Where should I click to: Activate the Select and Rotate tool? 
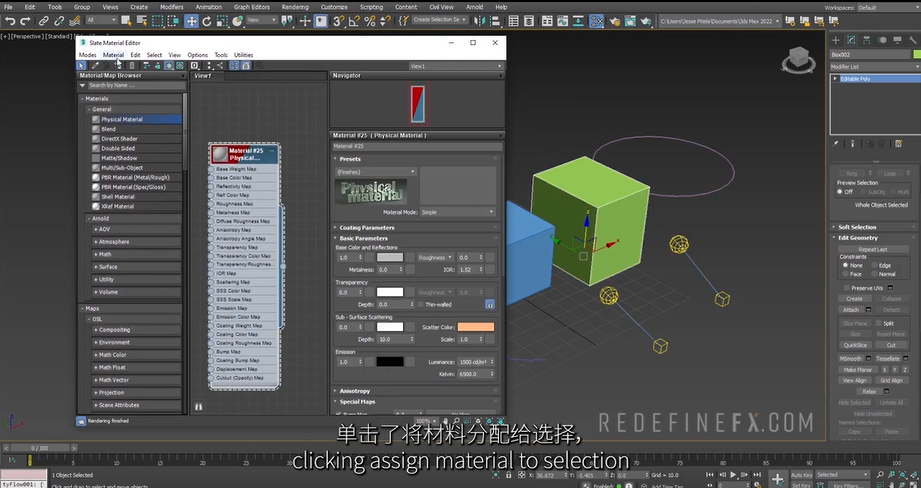[x=206, y=21]
